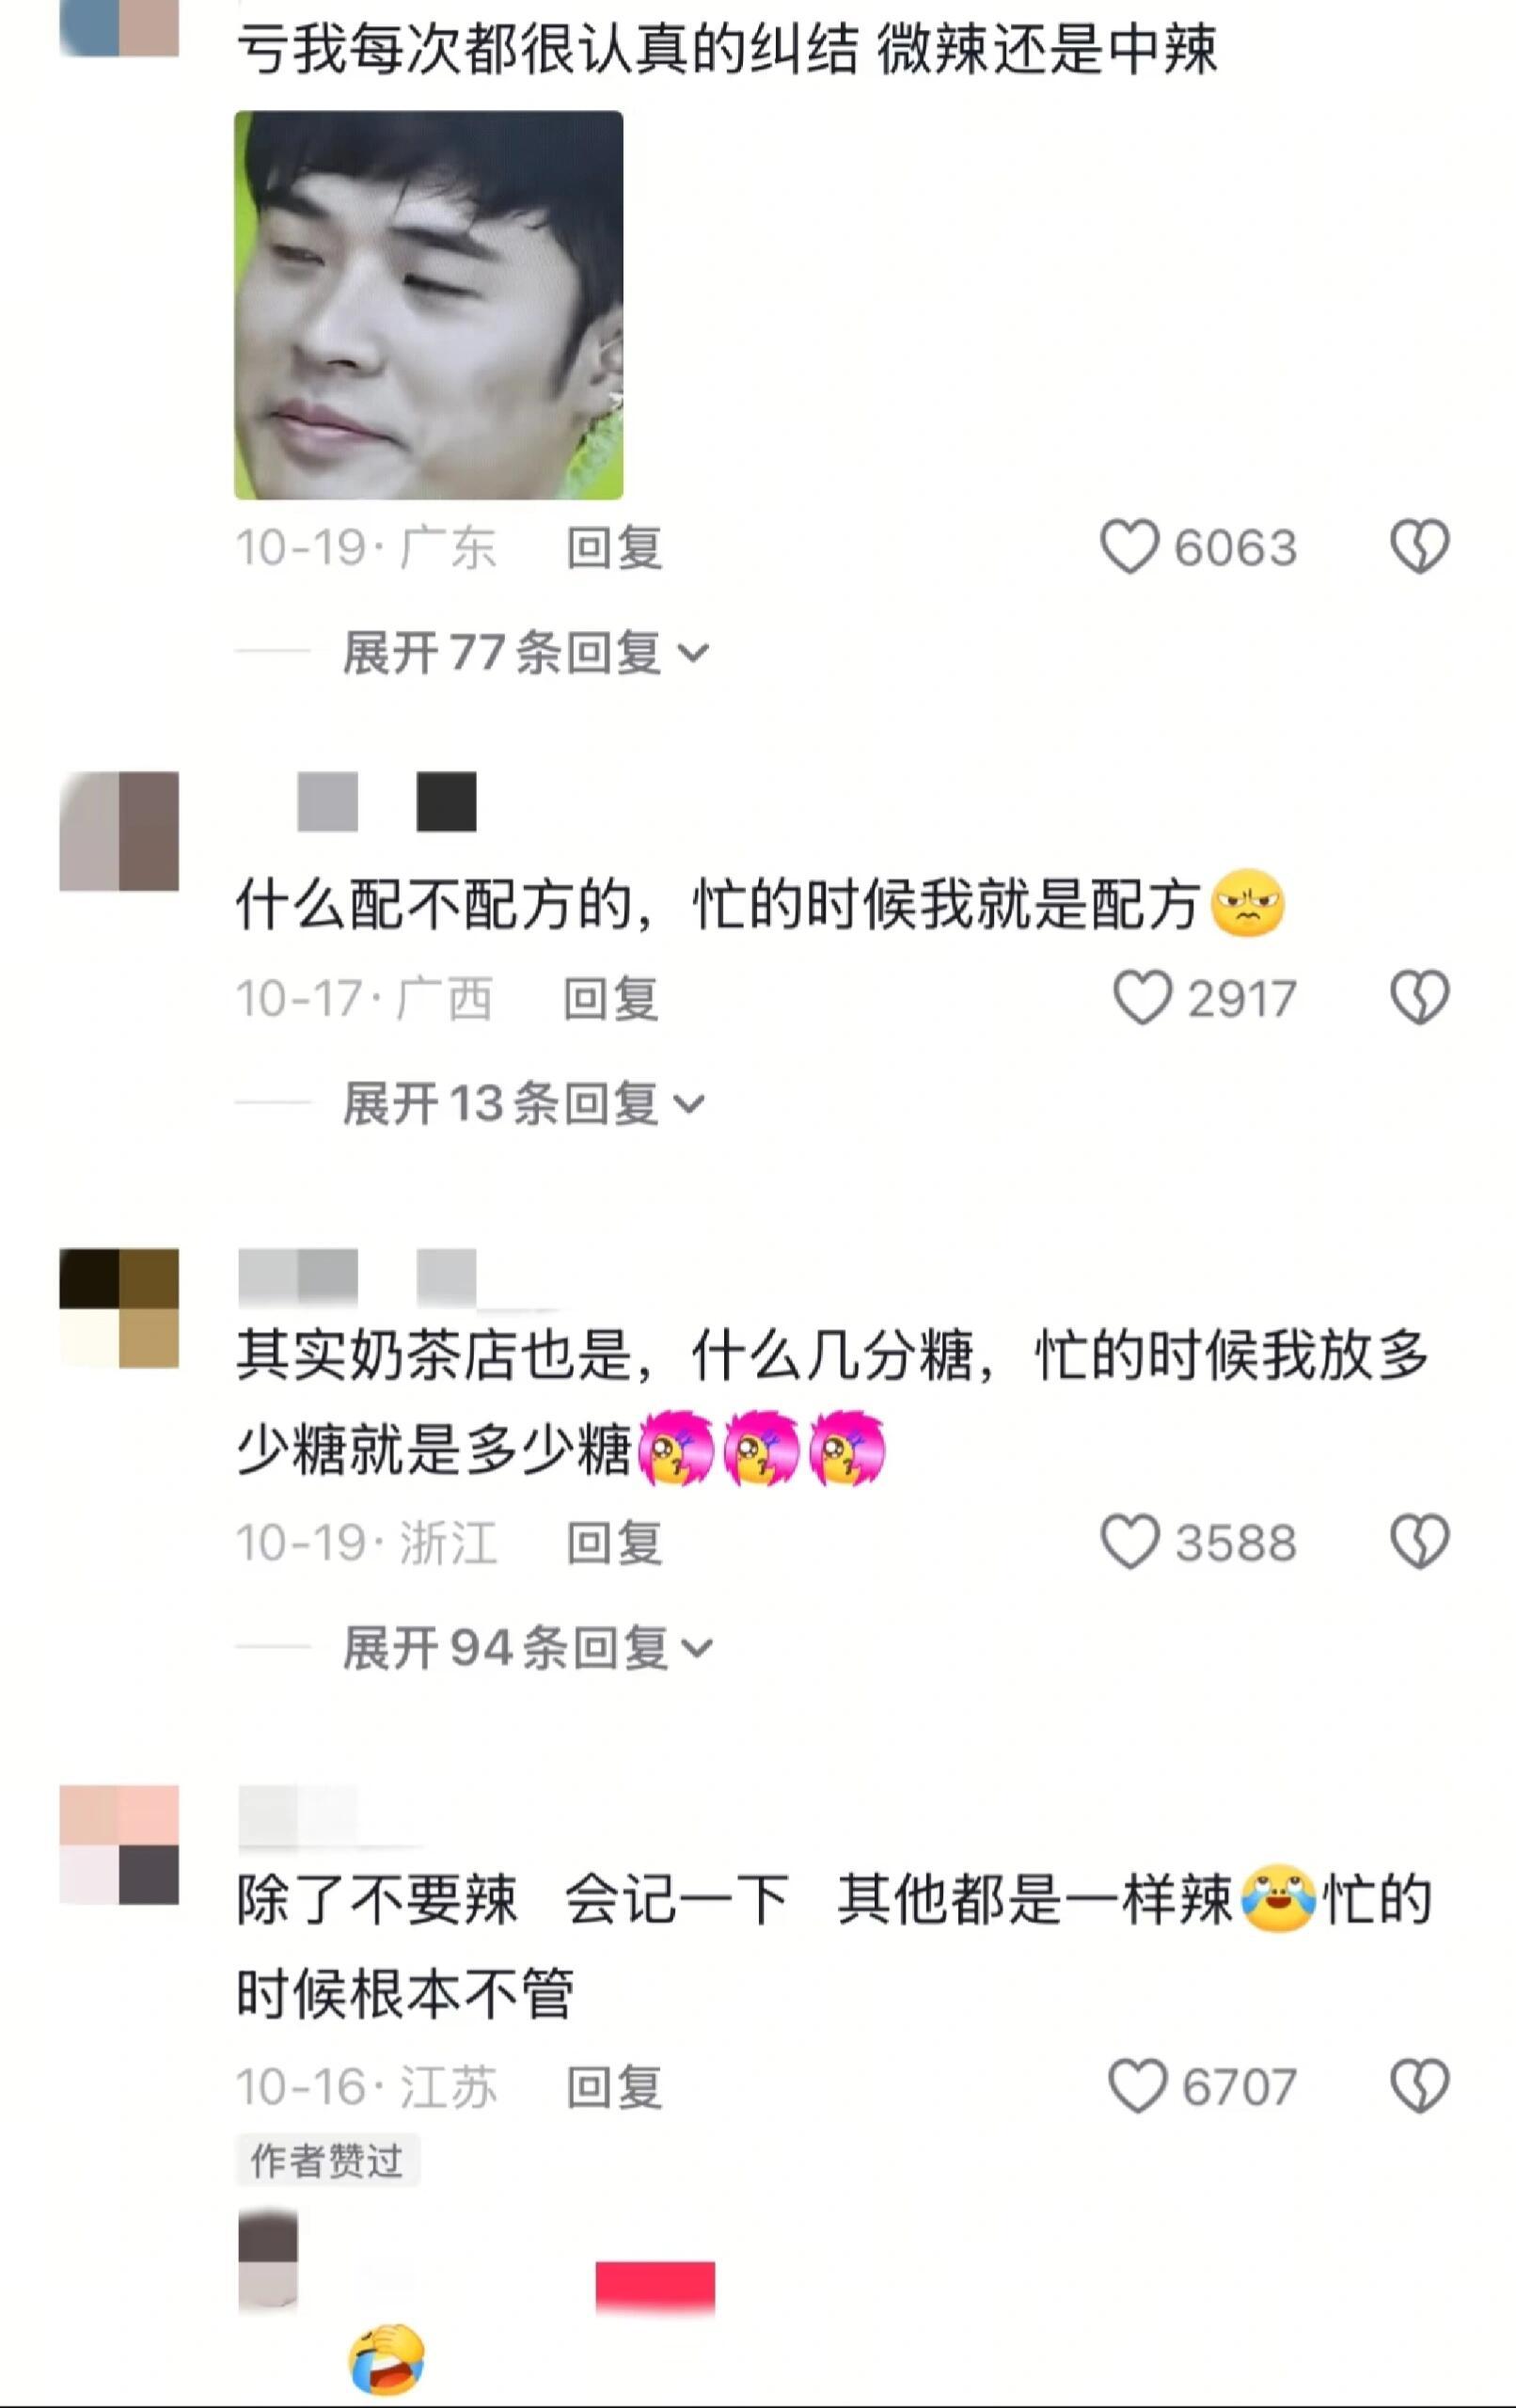Open avatar of the 除了不要辣 commenter
Image resolution: width=1516 pixels, height=2408 pixels.
119,1845
